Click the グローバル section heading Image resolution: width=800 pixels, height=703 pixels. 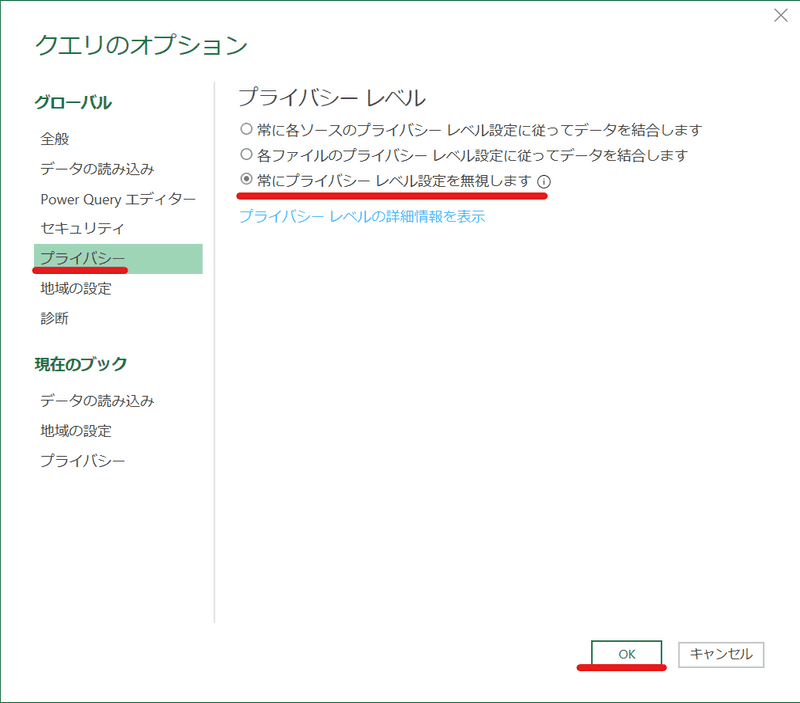tap(73, 102)
